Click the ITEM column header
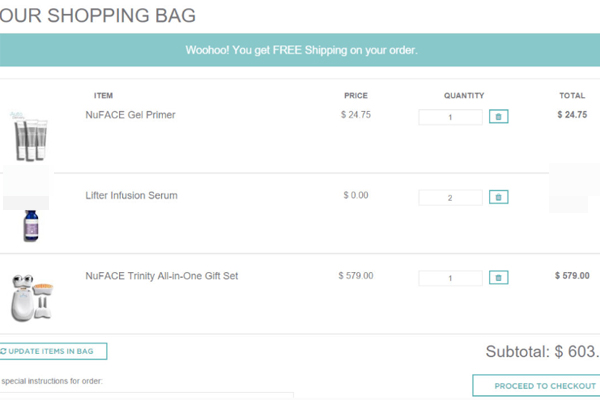Viewport: 600px width, 400px height. coord(103,96)
